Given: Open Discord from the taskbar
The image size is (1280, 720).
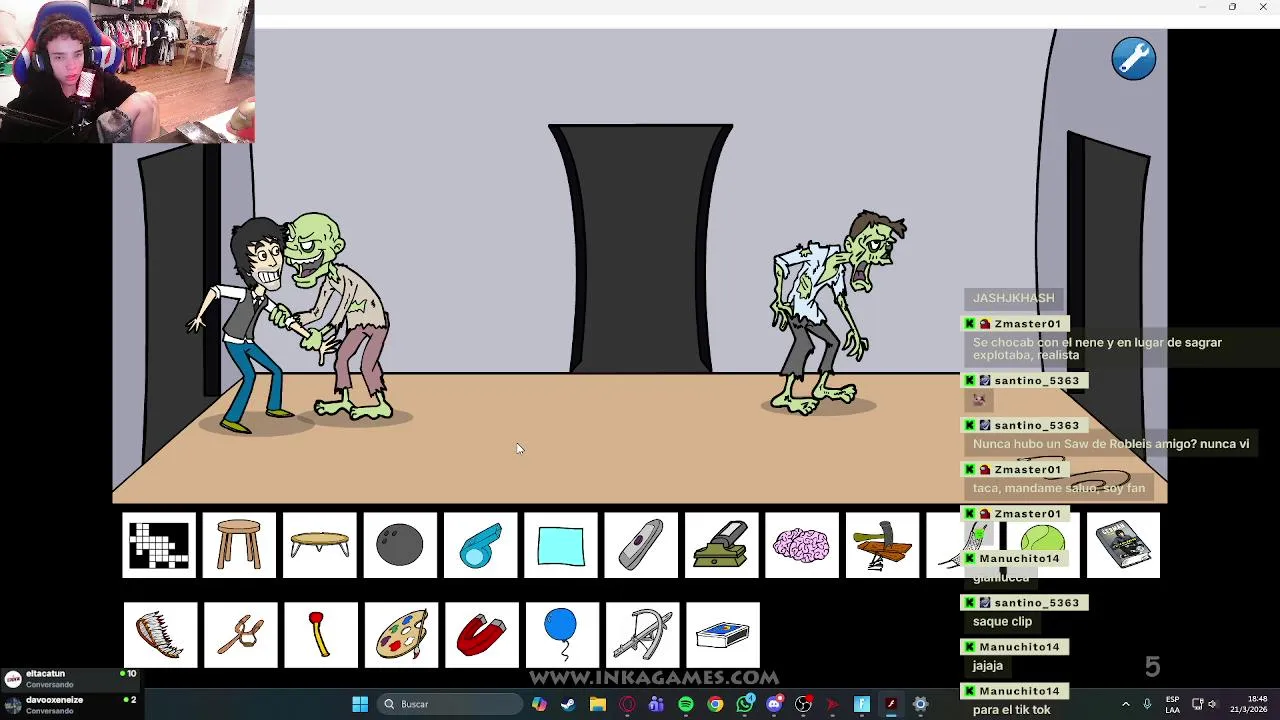Looking at the screenshot, I should [x=774, y=704].
